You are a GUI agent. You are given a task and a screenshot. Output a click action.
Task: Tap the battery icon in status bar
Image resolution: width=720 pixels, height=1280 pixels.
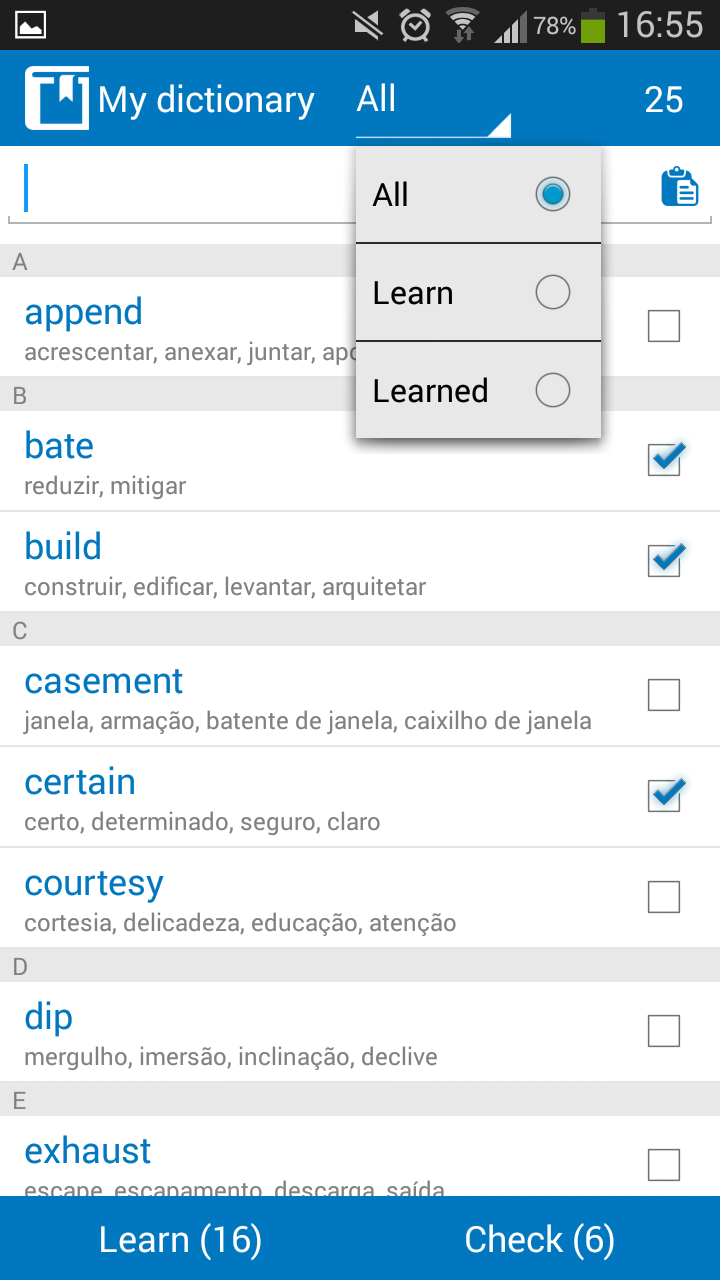[x=594, y=25]
